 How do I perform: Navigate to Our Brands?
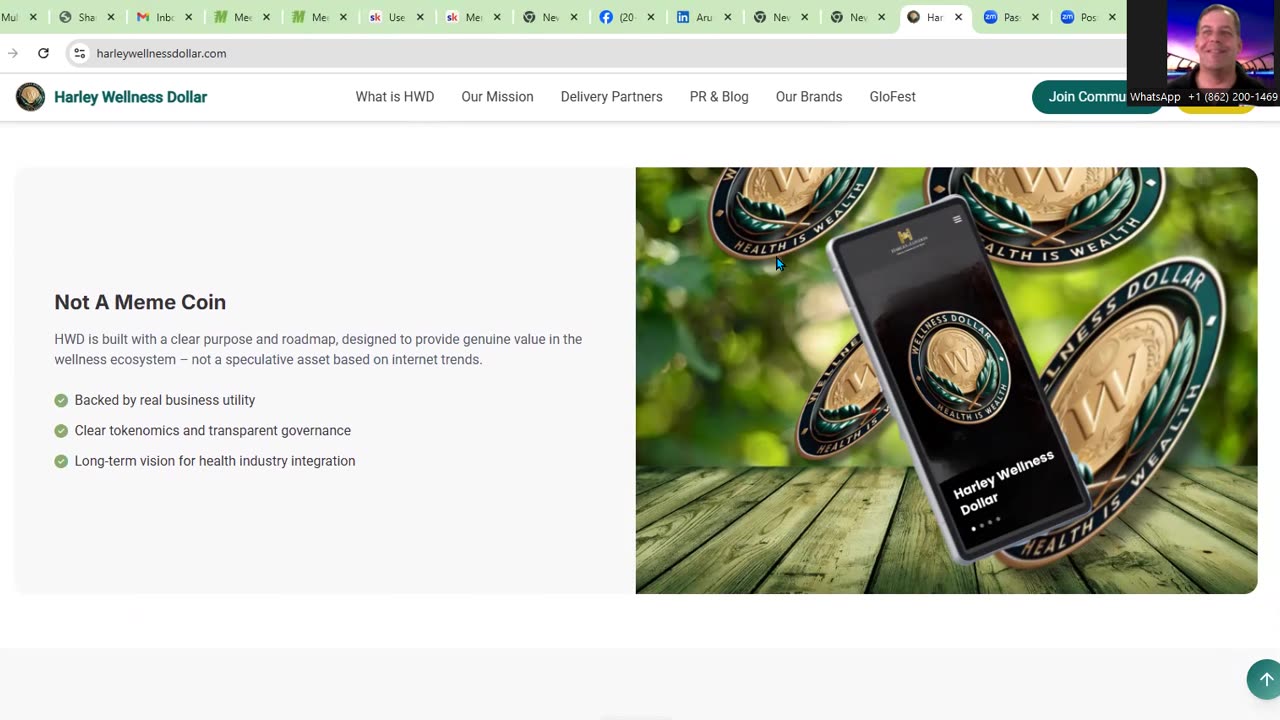pyautogui.click(x=809, y=97)
